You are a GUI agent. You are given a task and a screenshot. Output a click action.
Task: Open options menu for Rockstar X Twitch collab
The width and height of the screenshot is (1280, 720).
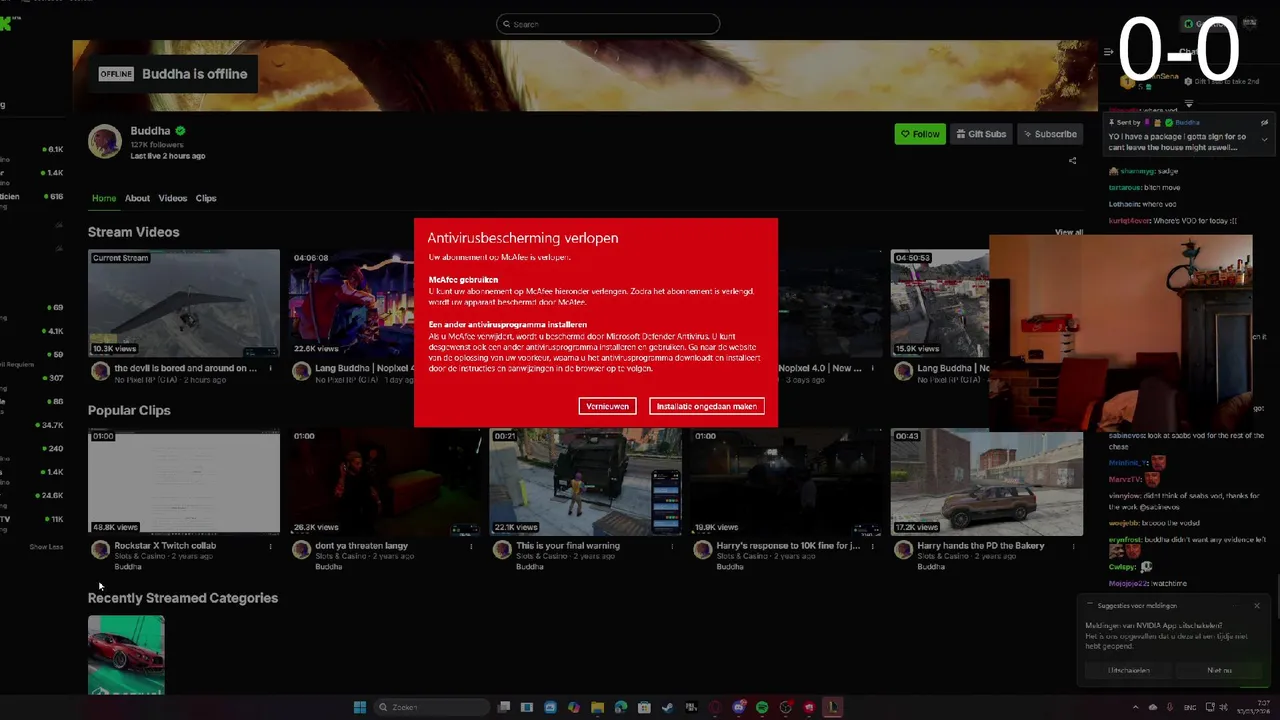coord(270,547)
